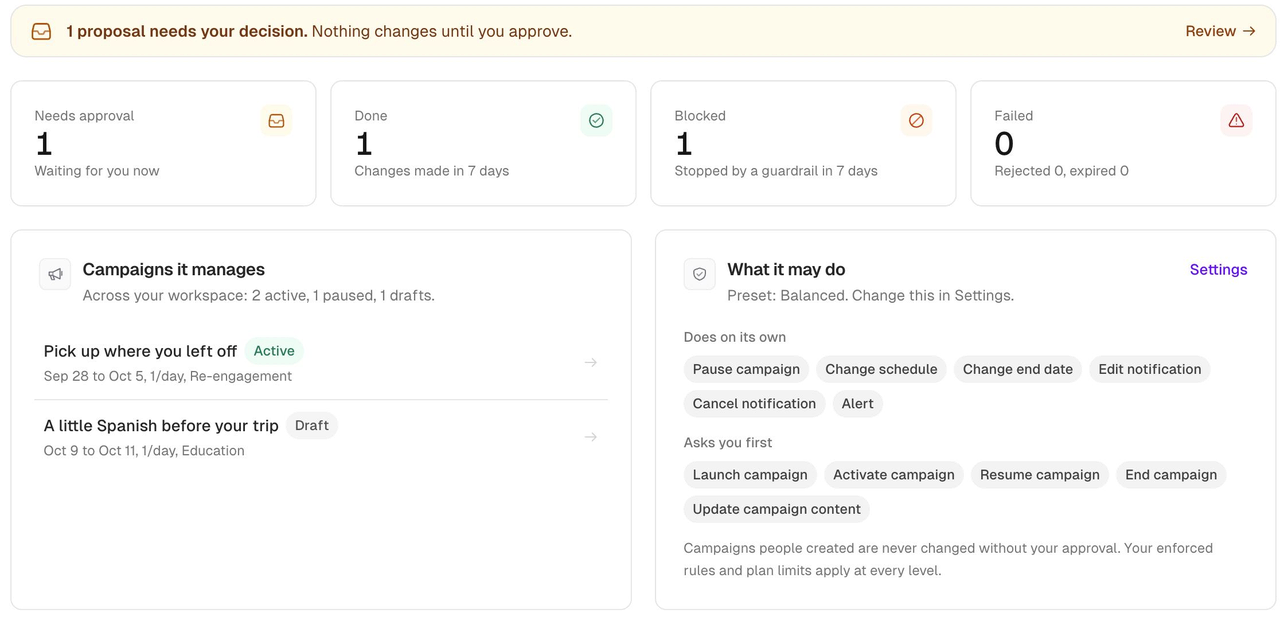Image resolution: width=1280 pixels, height=617 pixels.
Task: Click the megaphone icon beside Campaigns it manages
Action: [55, 274]
